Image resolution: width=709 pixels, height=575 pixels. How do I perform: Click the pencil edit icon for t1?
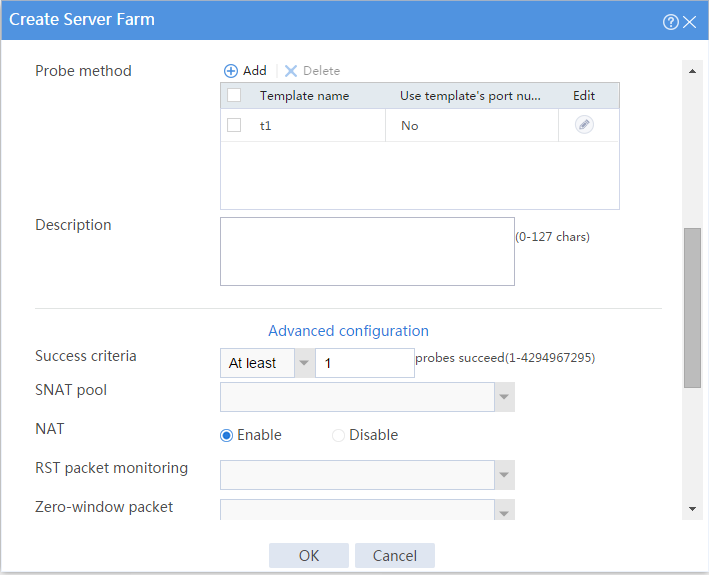point(584,125)
